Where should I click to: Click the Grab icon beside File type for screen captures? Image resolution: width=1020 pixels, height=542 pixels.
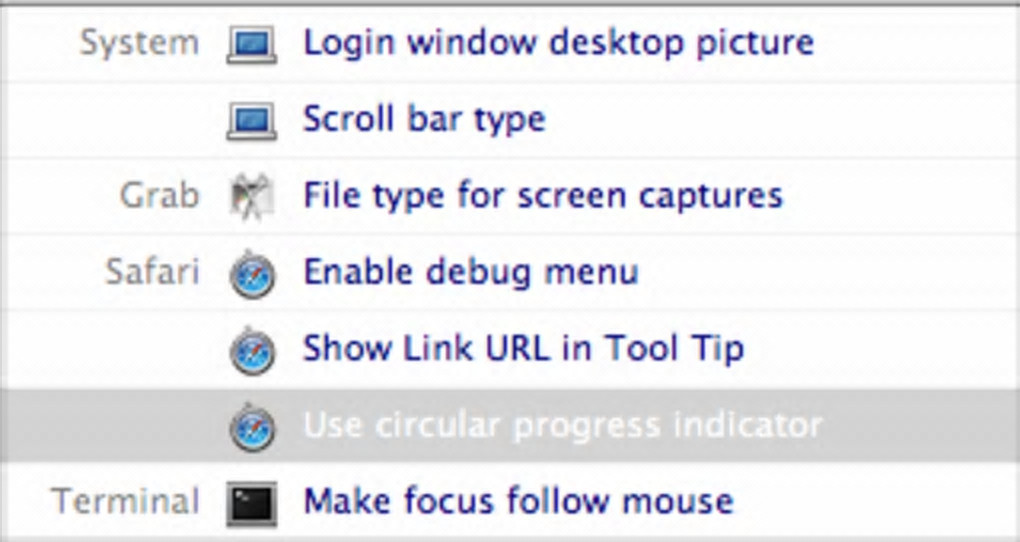pos(251,197)
